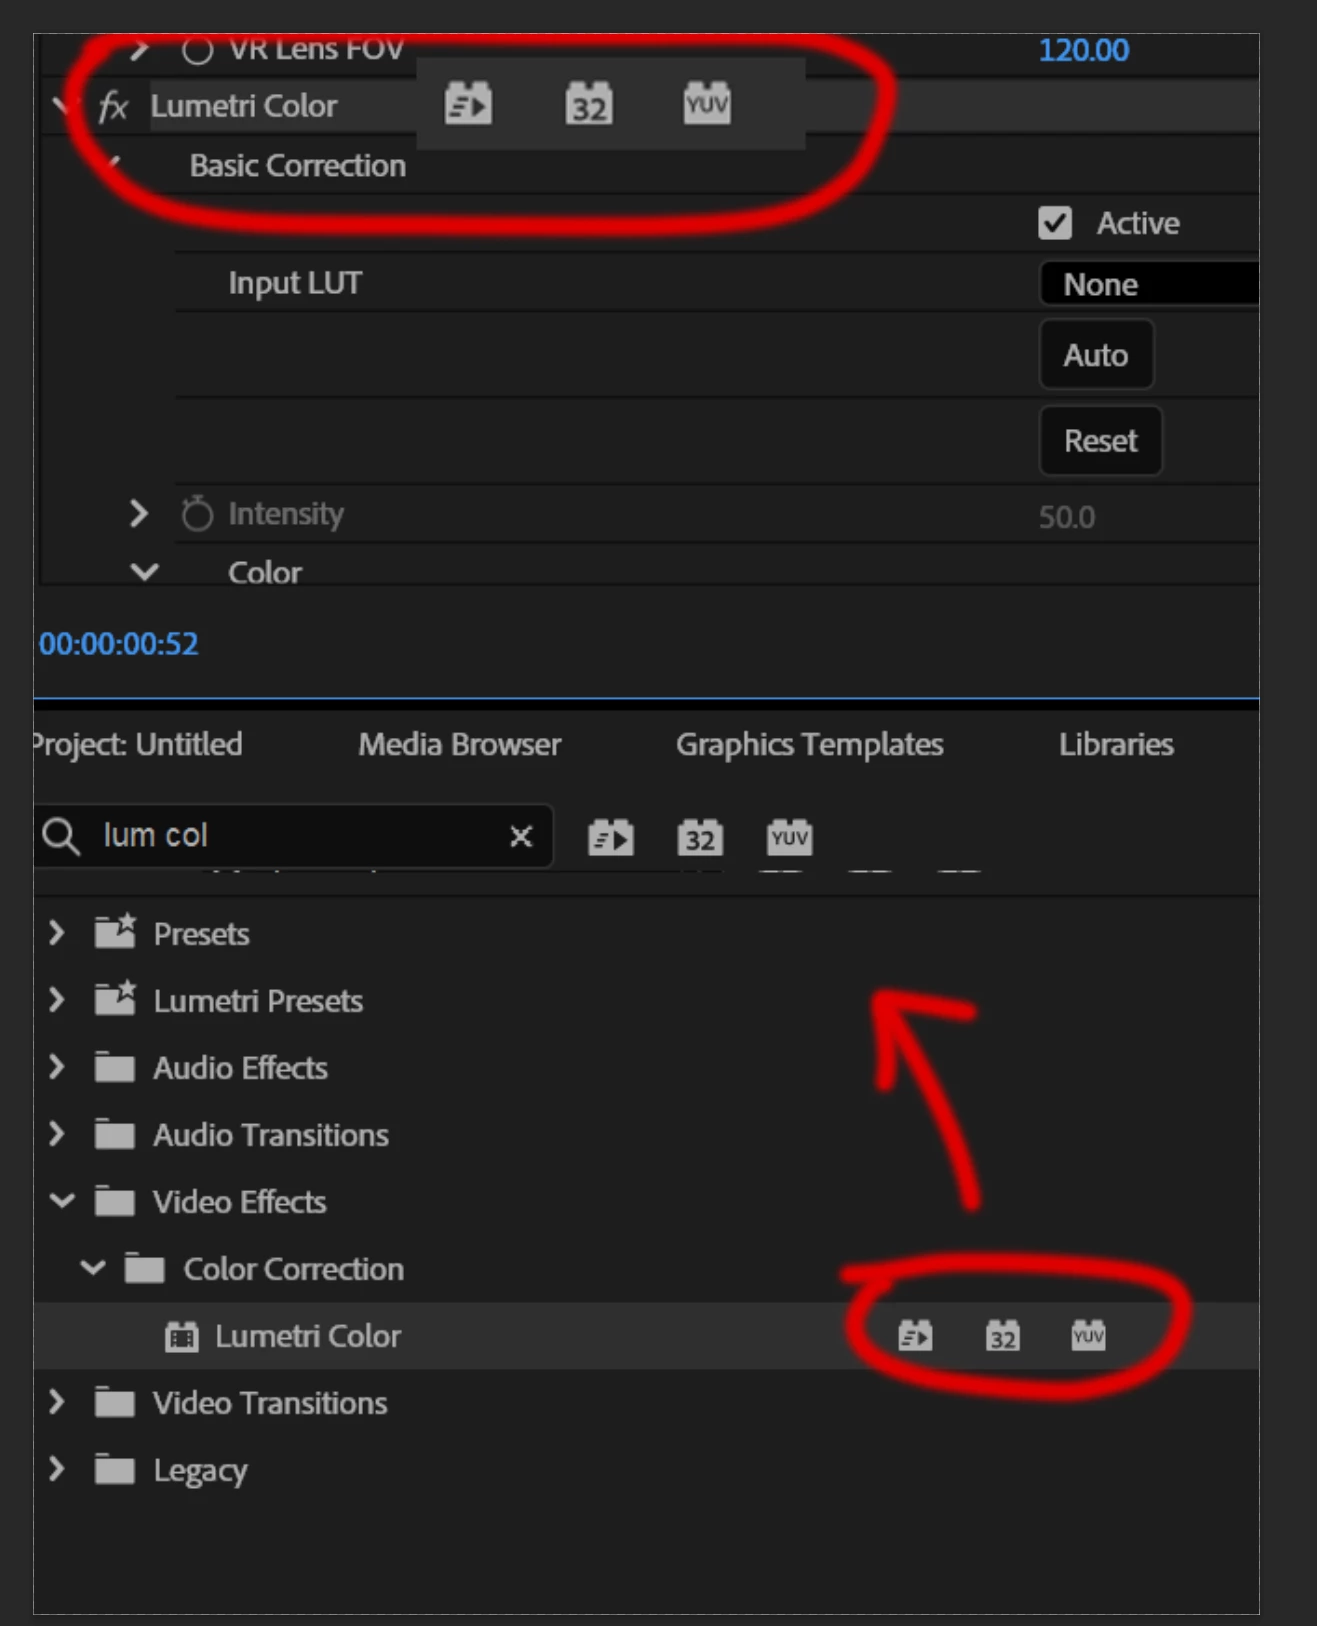Uncheck the Active checkbox in Basic Correction

pyautogui.click(x=1055, y=222)
